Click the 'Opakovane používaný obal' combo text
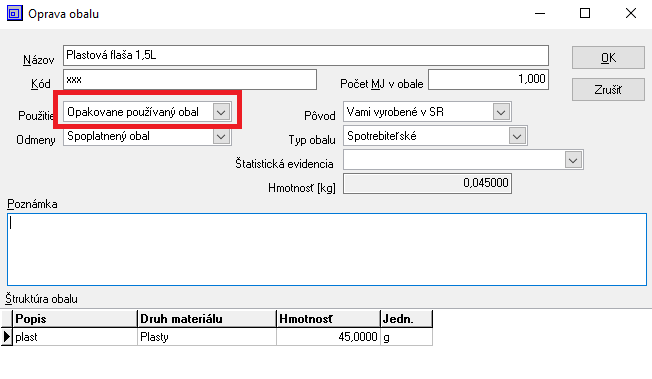This screenshot has width=652, height=379. click(x=133, y=112)
